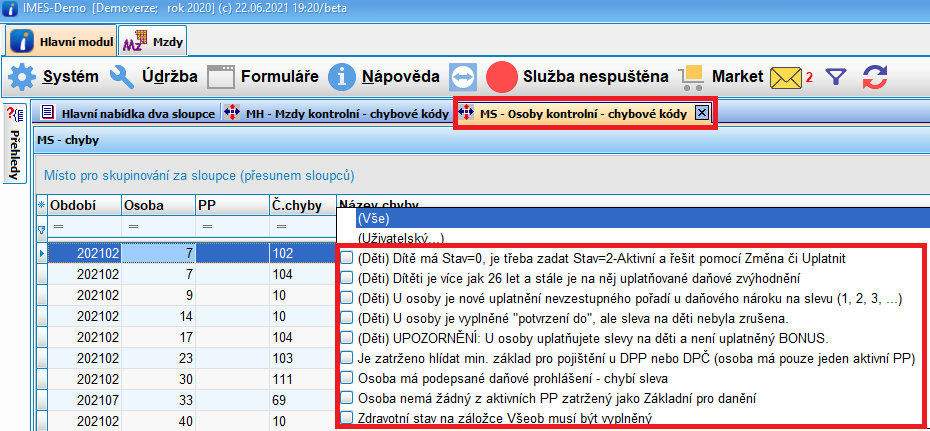930x431 pixels.
Task: Switch to Mzdy module tab
Action: tap(153, 41)
